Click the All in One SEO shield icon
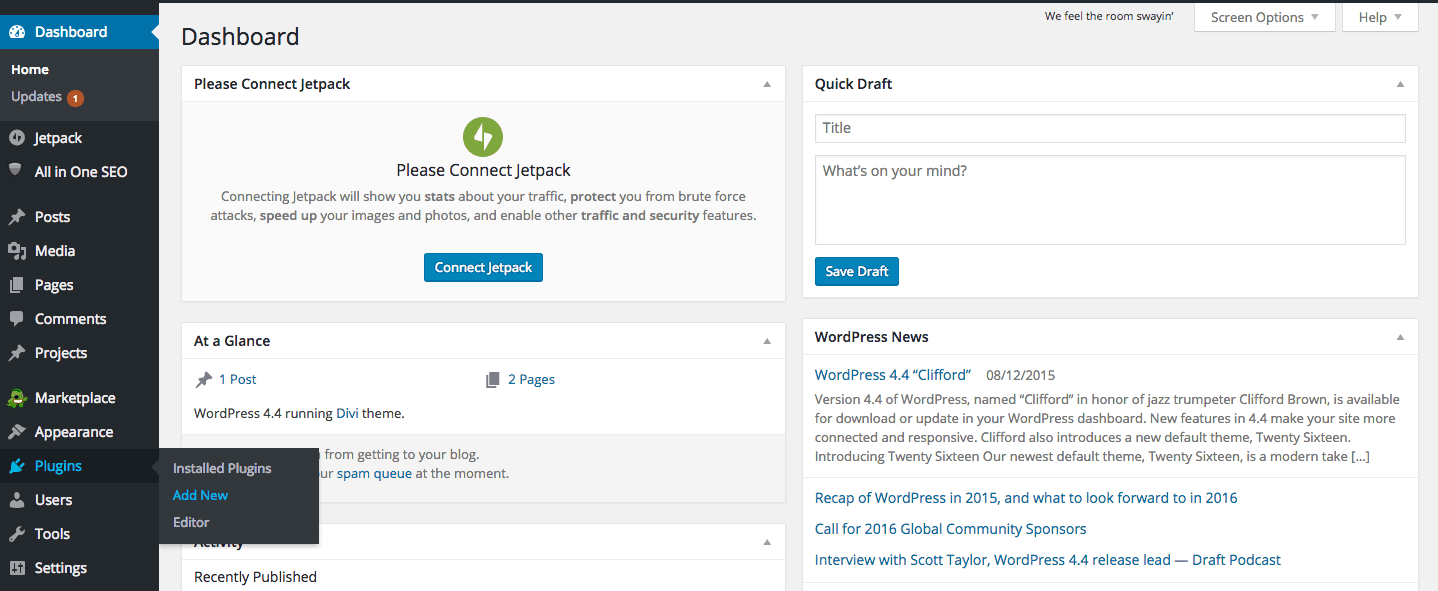Image resolution: width=1438 pixels, height=591 pixels. click(x=16, y=171)
